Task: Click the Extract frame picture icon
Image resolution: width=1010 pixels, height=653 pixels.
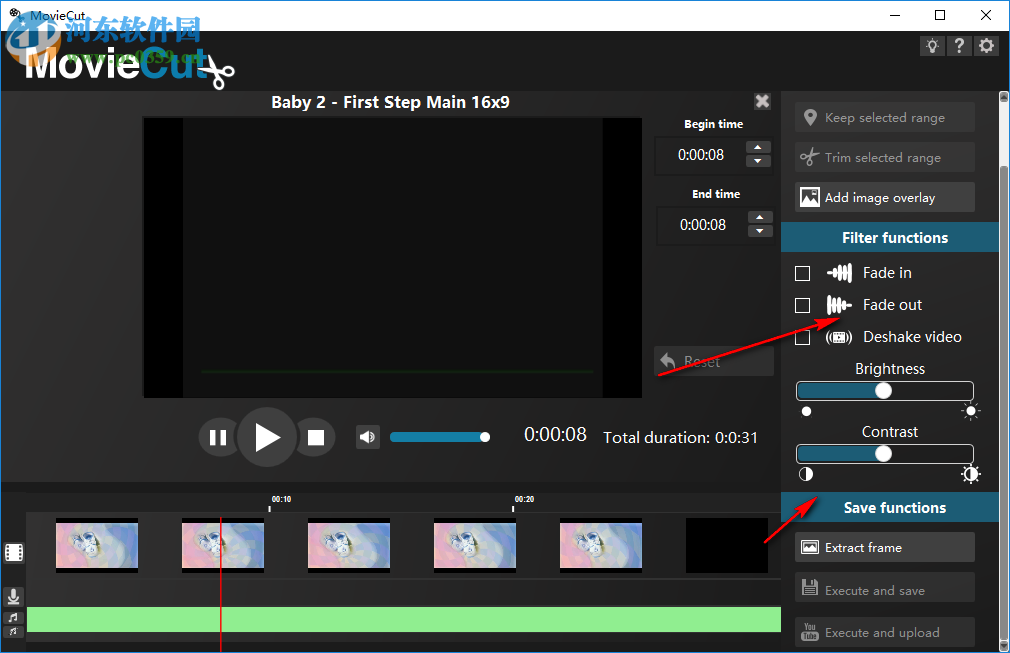Action: [810, 547]
